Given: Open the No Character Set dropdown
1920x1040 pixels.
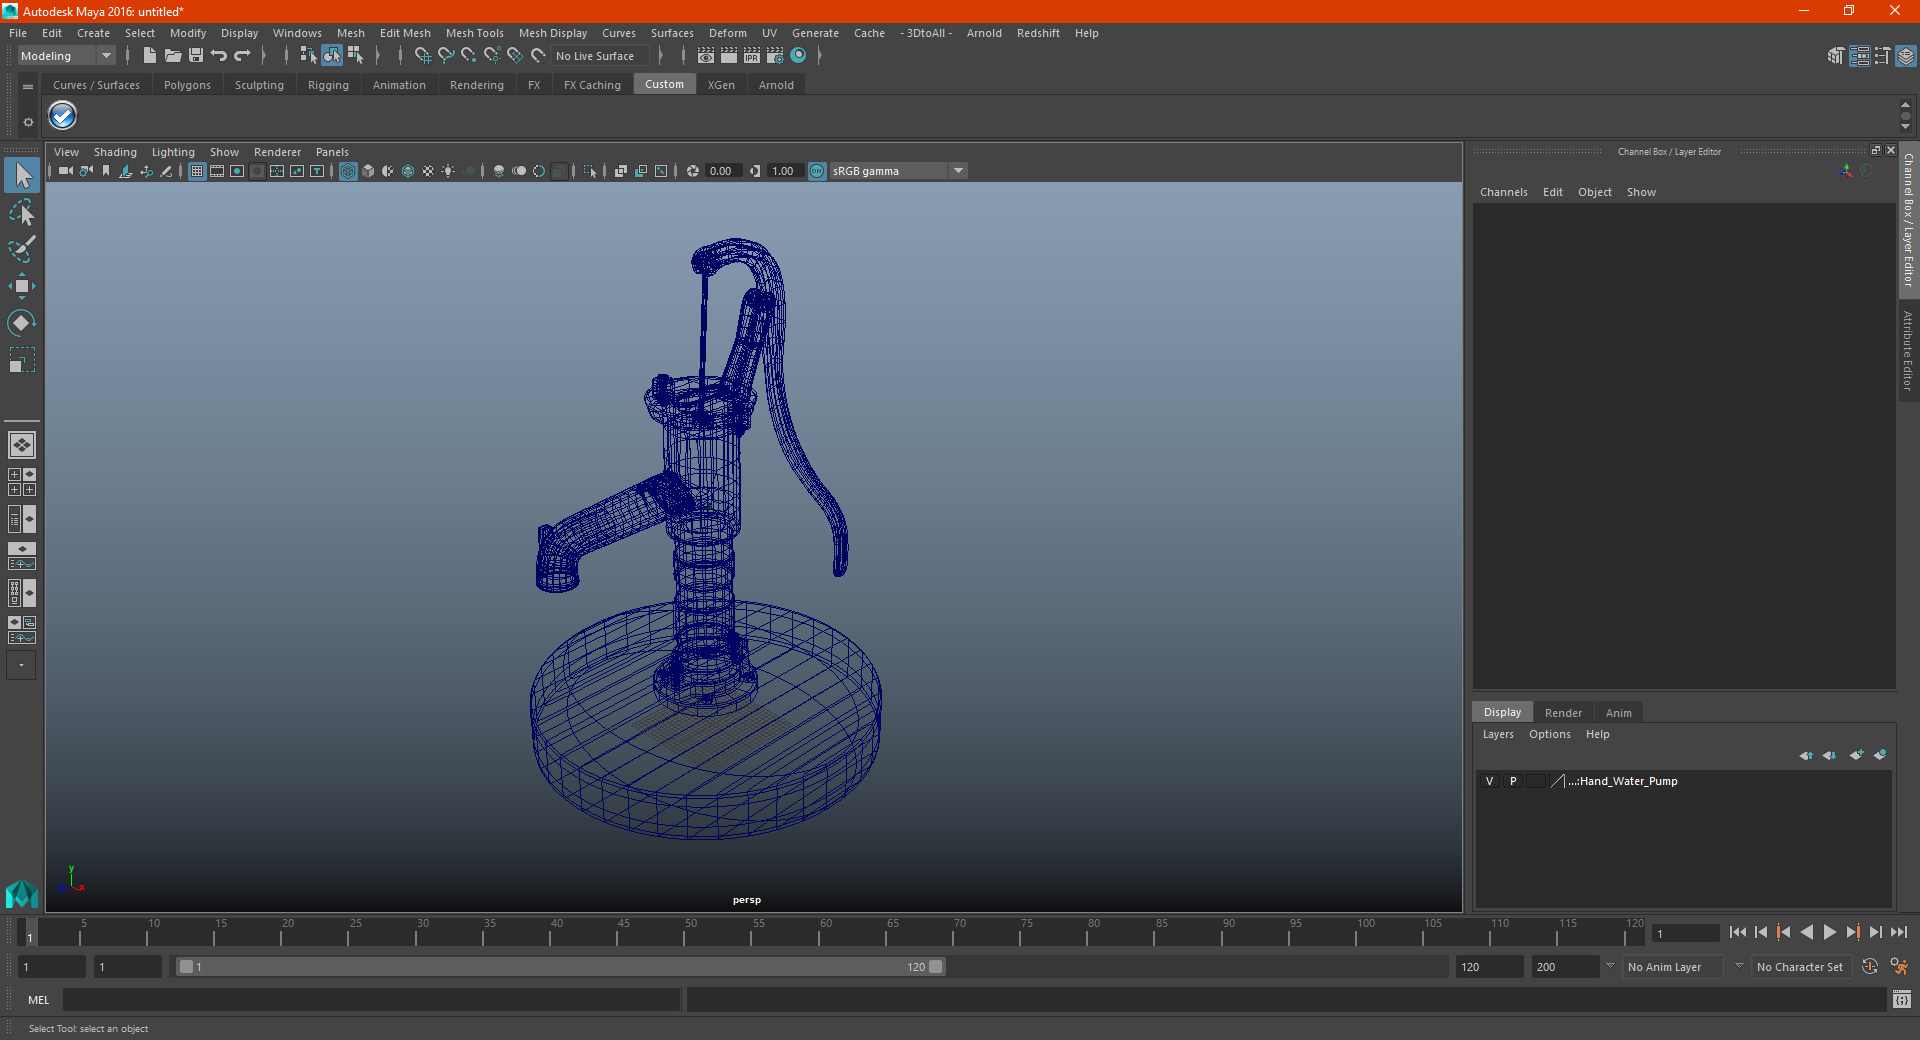Looking at the screenshot, I should coord(1802,967).
